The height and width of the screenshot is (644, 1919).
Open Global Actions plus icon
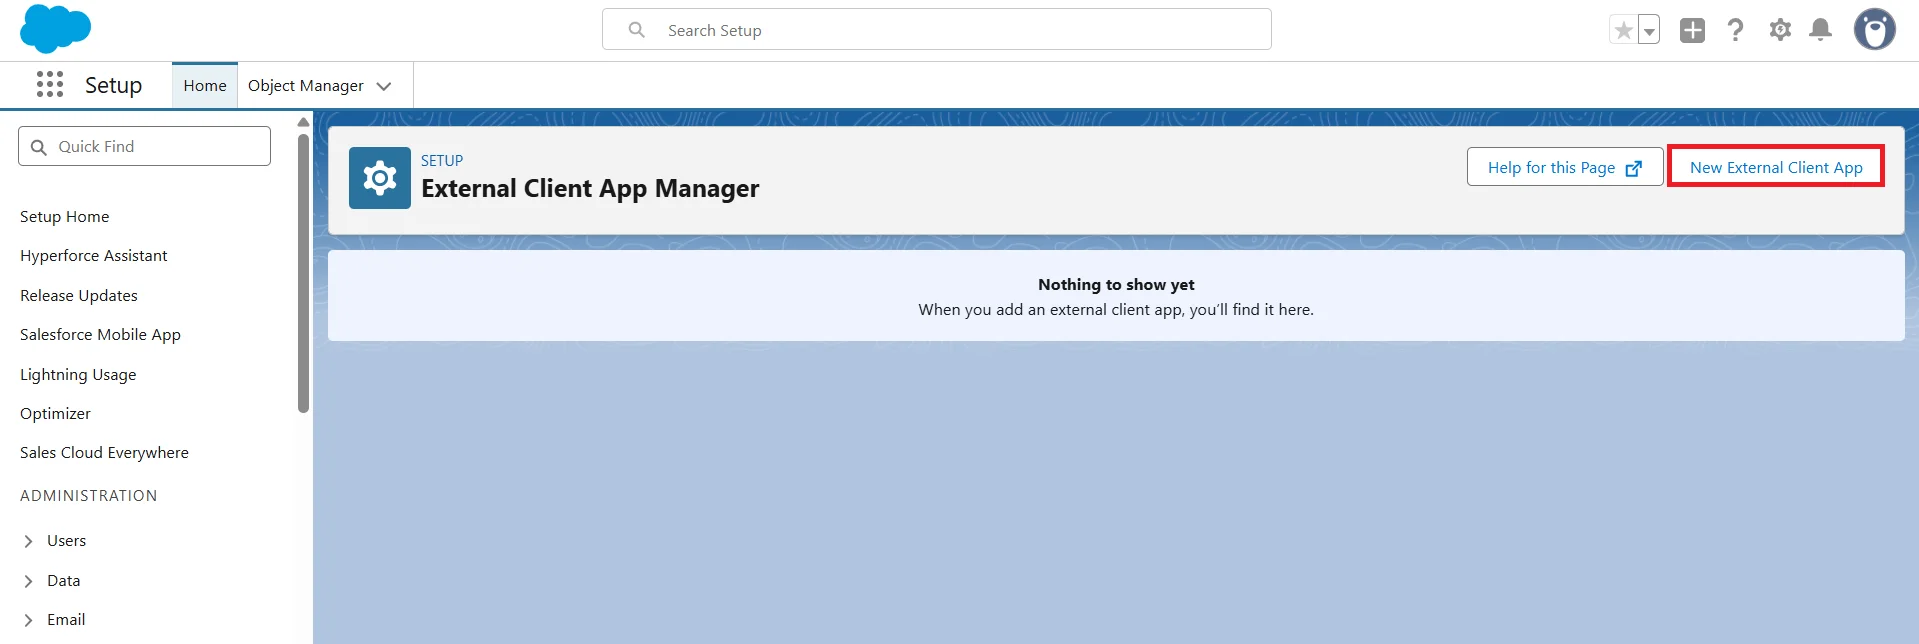1692,30
